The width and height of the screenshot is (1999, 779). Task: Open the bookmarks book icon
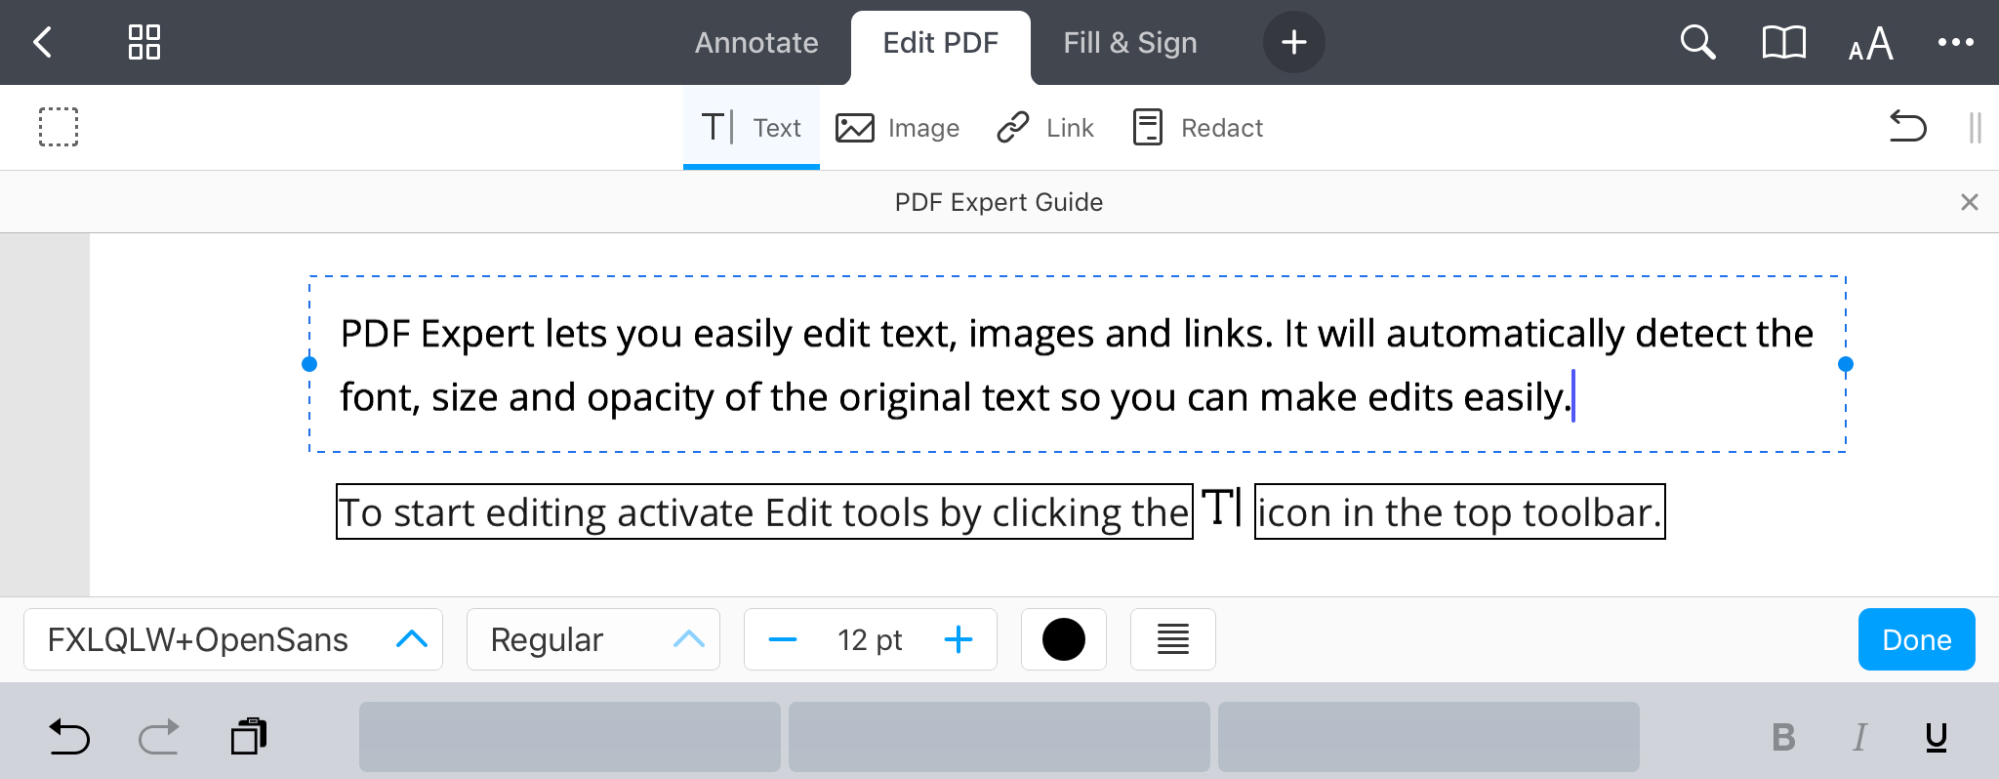click(1783, 42)
